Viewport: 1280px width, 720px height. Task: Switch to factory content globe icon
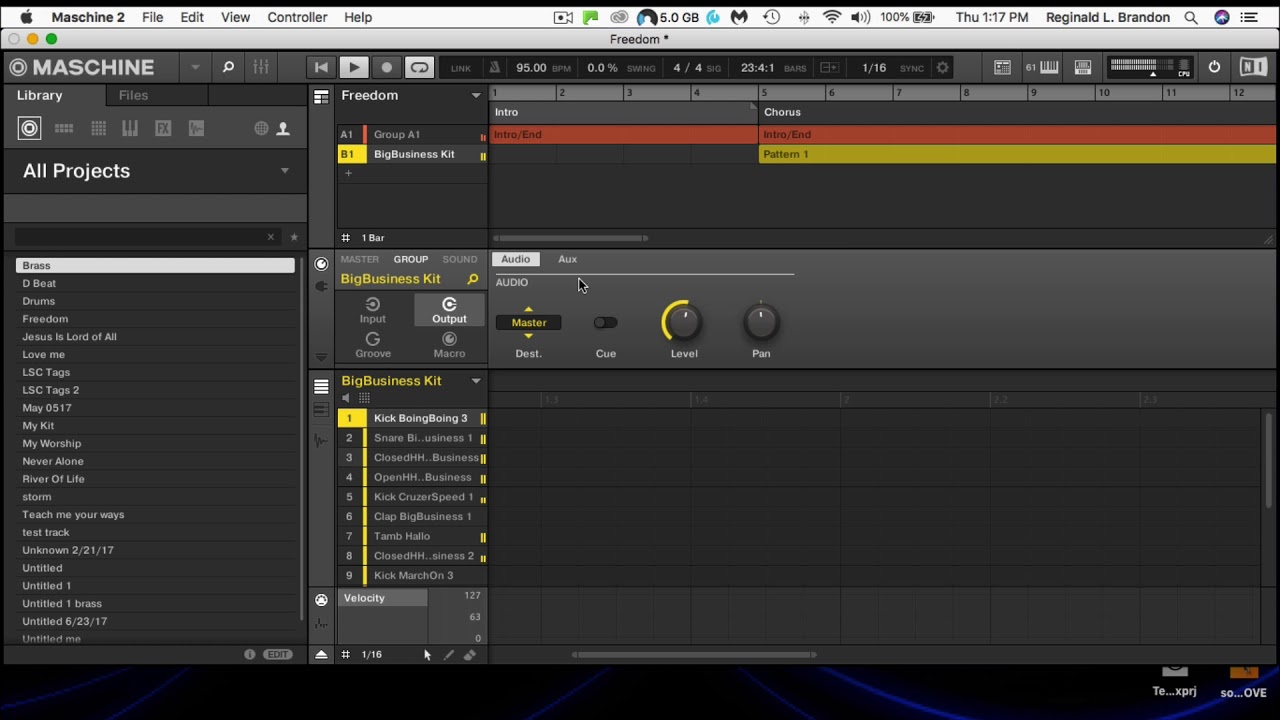261,128
